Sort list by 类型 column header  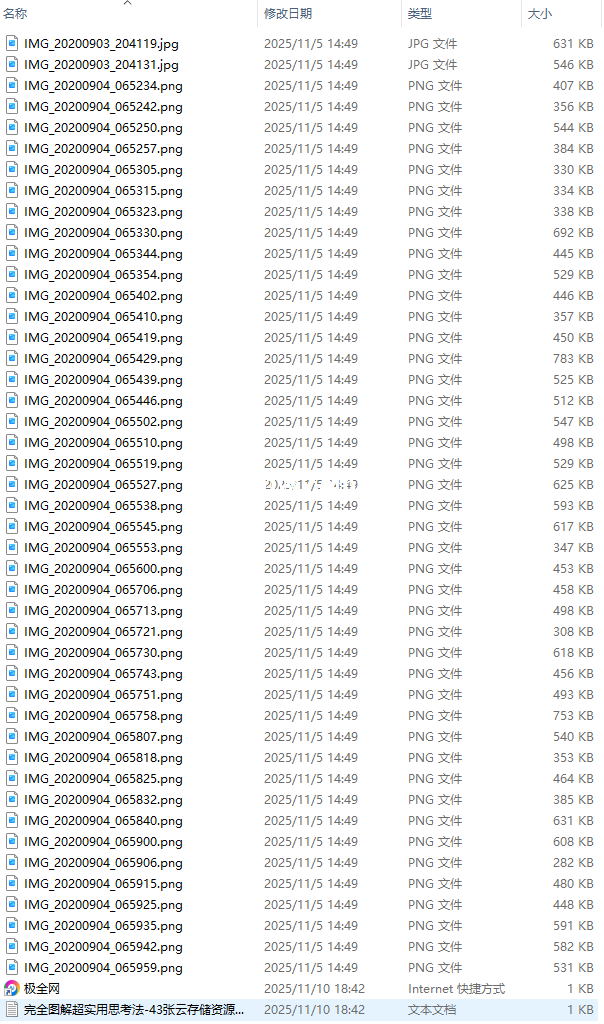420,14
